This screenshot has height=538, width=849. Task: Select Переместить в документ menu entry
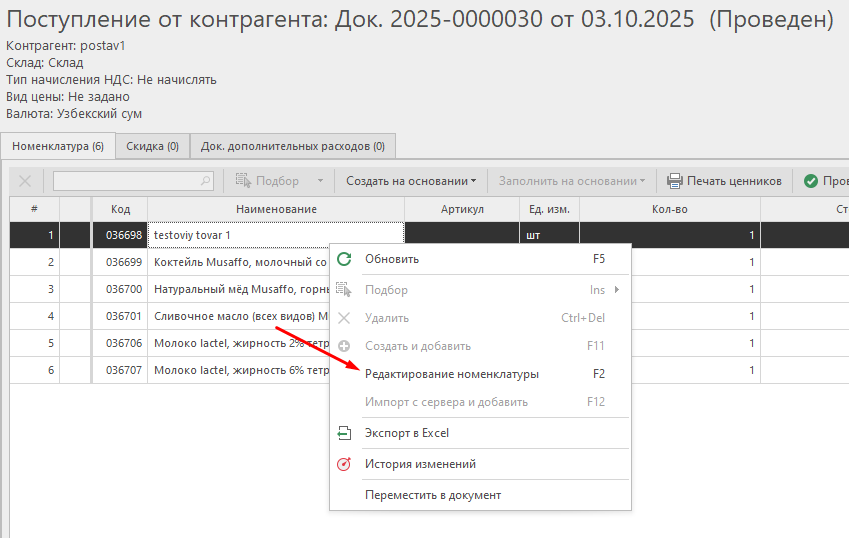click(x=432, y=495)
